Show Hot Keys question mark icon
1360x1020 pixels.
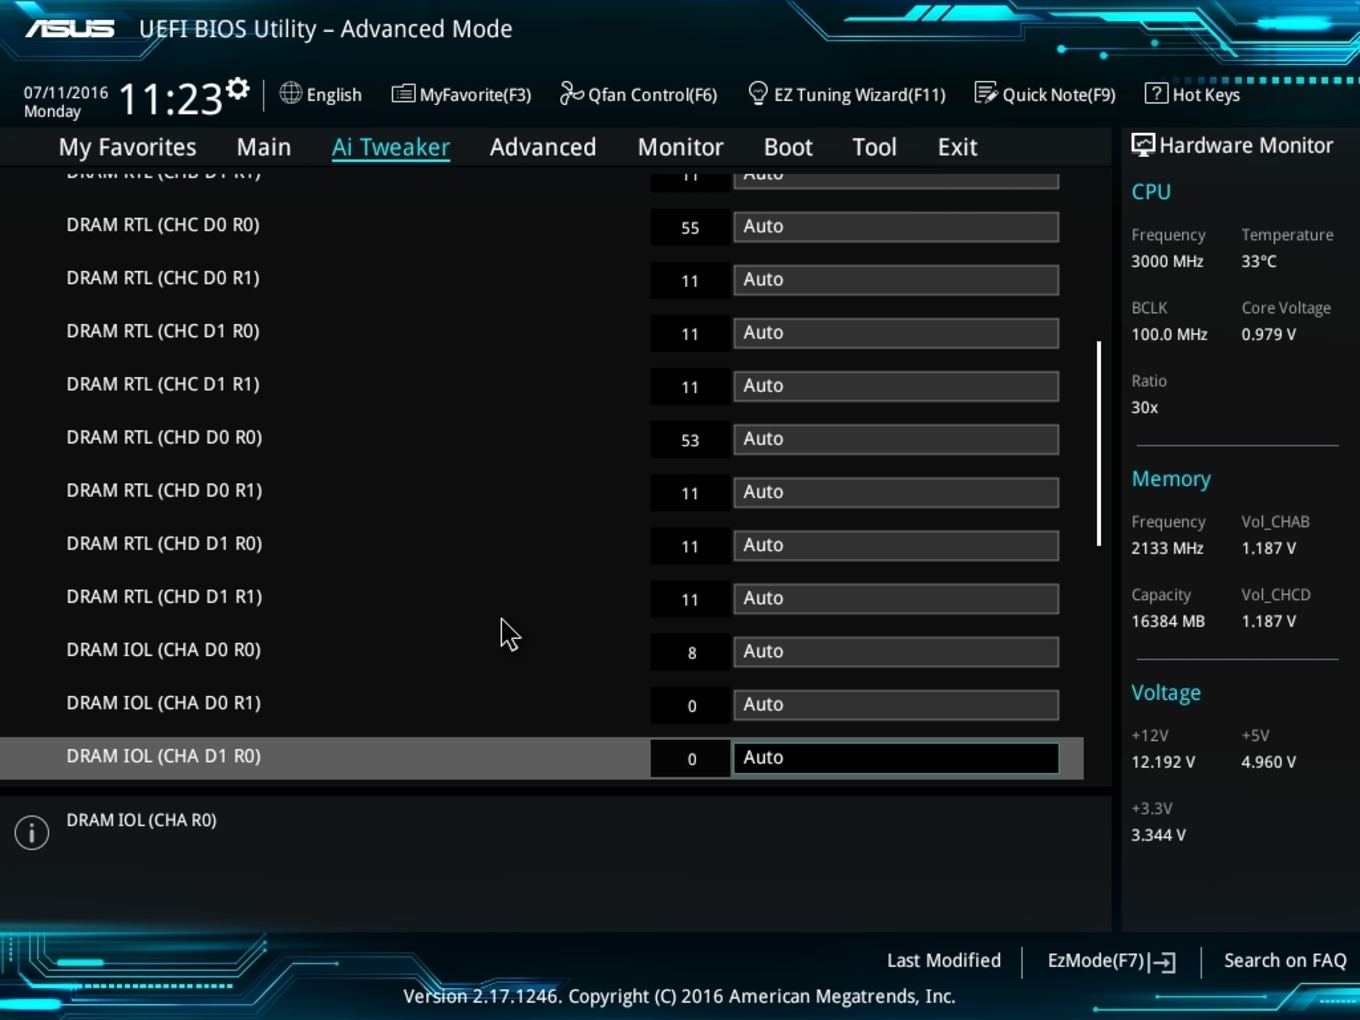click(1155, 93)
